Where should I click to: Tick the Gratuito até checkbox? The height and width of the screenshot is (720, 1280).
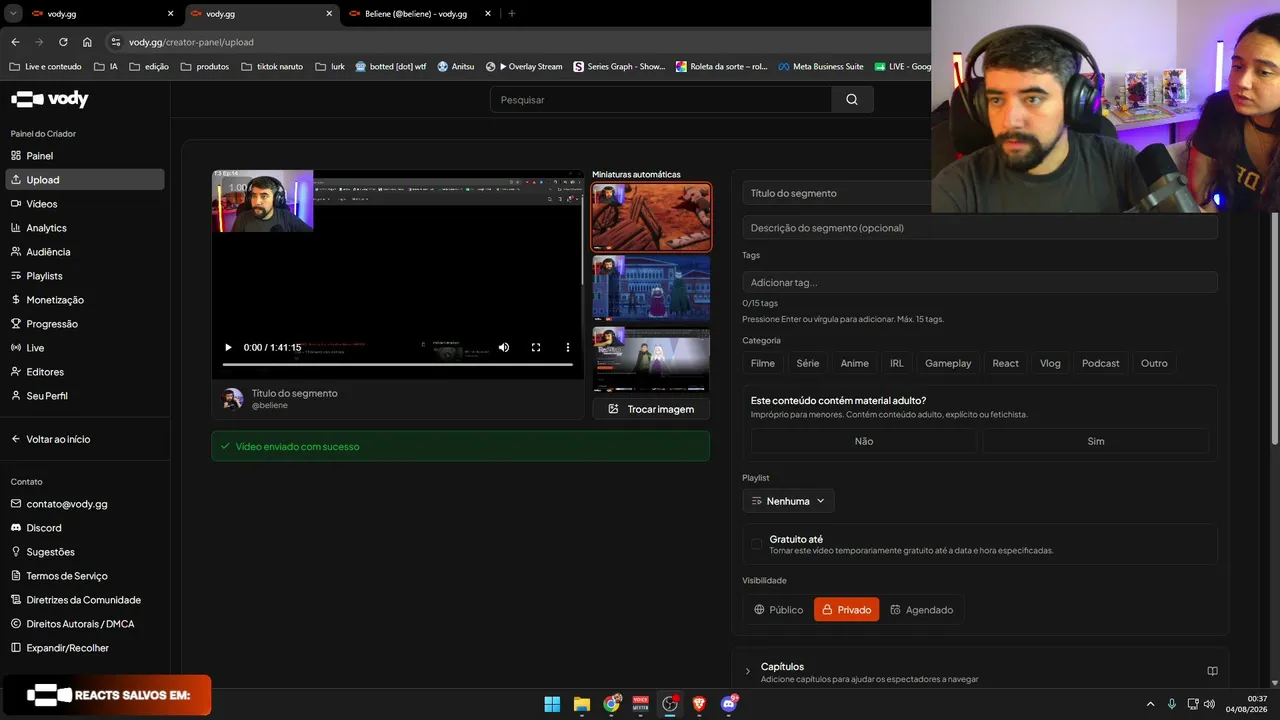click(757, 544)
